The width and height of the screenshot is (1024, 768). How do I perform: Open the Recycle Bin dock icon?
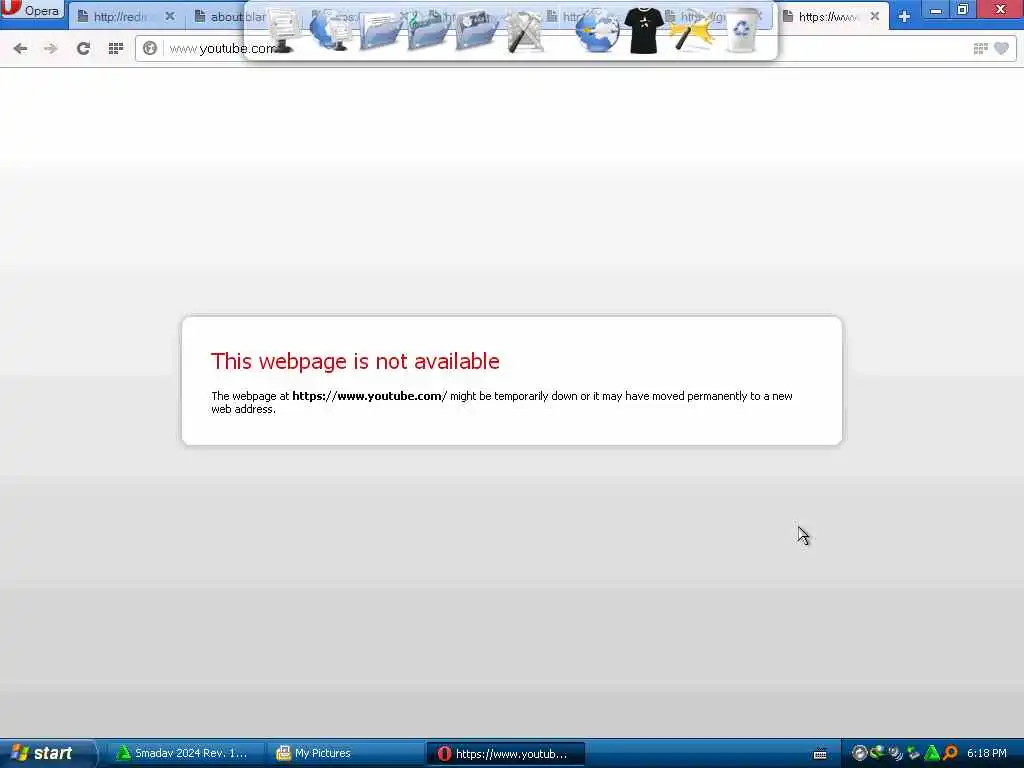[741, 30]
